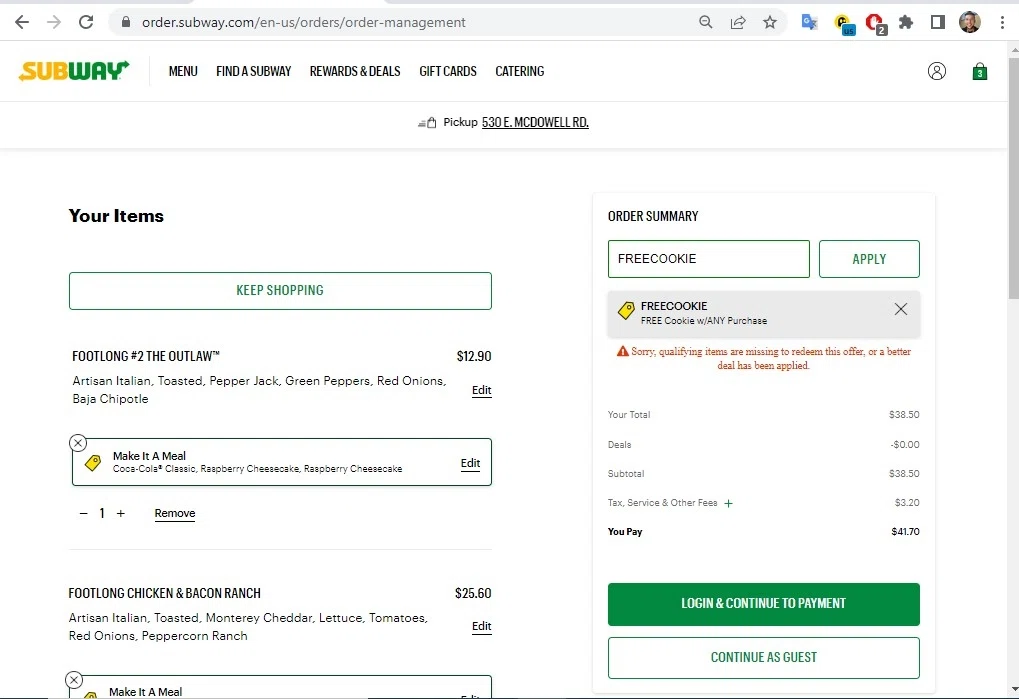Screen dimensions: 1019x699
Task: Open GIFT CARDS
Action: tap(448, 71)
